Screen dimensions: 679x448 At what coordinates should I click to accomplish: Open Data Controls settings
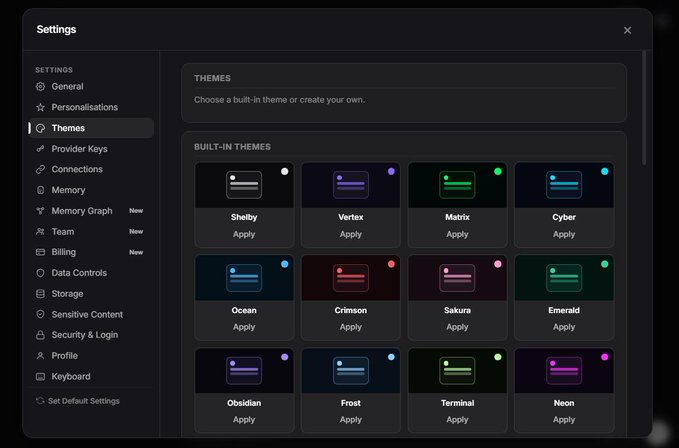[x=91, y=273]
